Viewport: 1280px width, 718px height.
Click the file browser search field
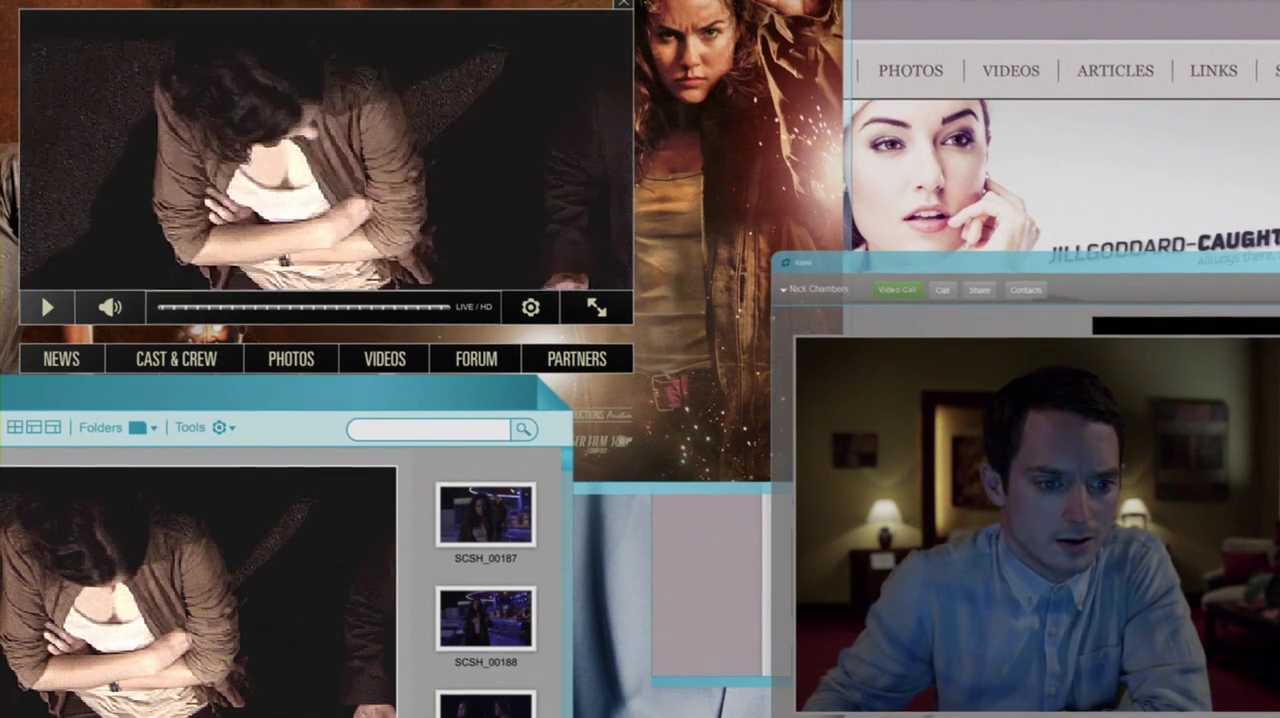pos(429,429)
